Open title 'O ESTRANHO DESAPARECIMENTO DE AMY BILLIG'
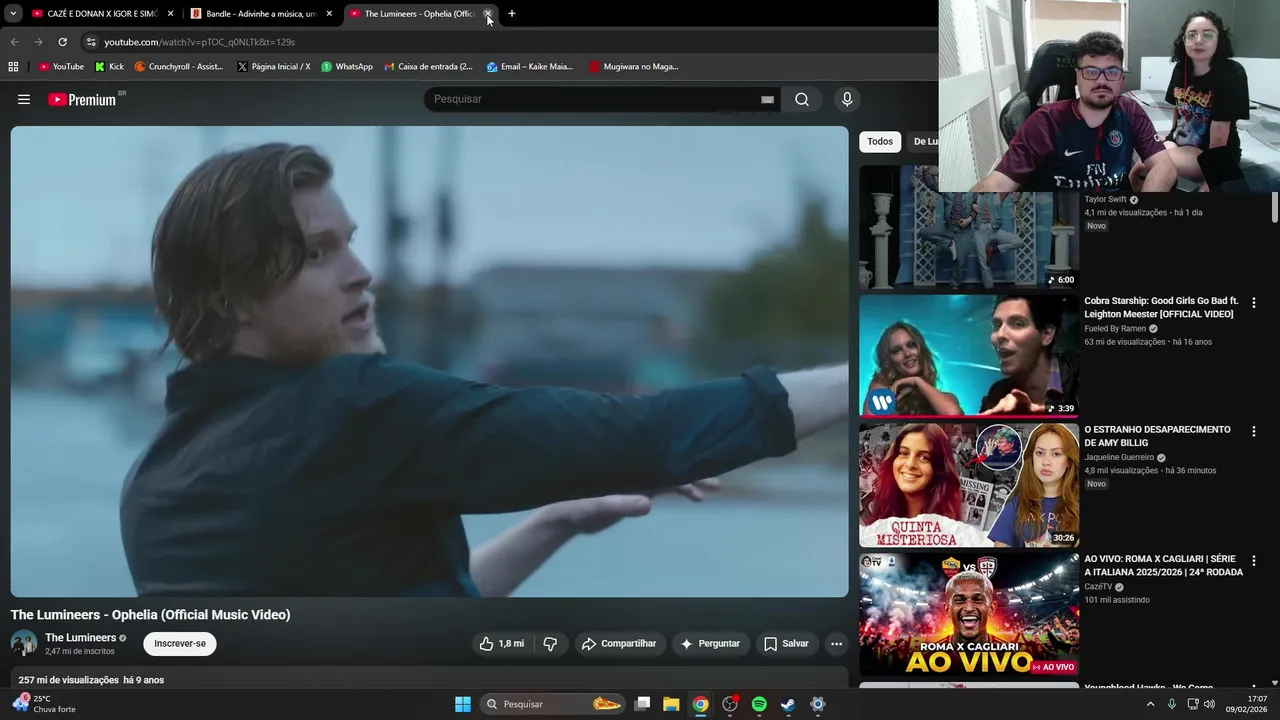The width and height of the screenshot is (1280, 720). [1157, 436]
